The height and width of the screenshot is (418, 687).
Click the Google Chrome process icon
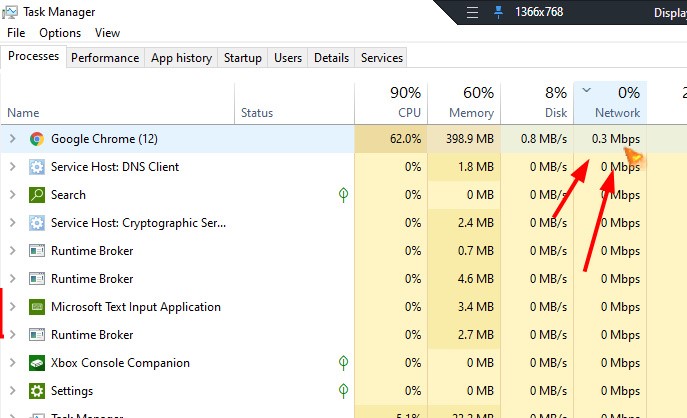click(x=37, y=139)
